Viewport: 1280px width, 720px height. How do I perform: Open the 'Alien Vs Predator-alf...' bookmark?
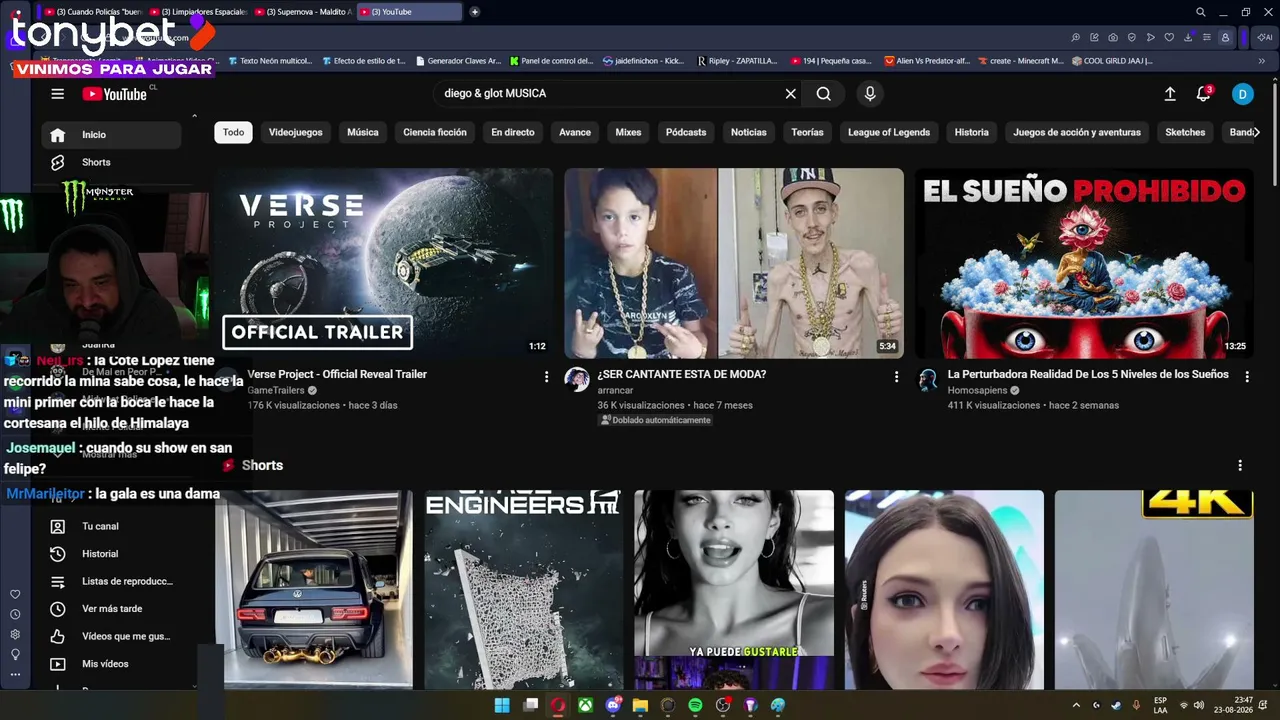pos(927,61)
